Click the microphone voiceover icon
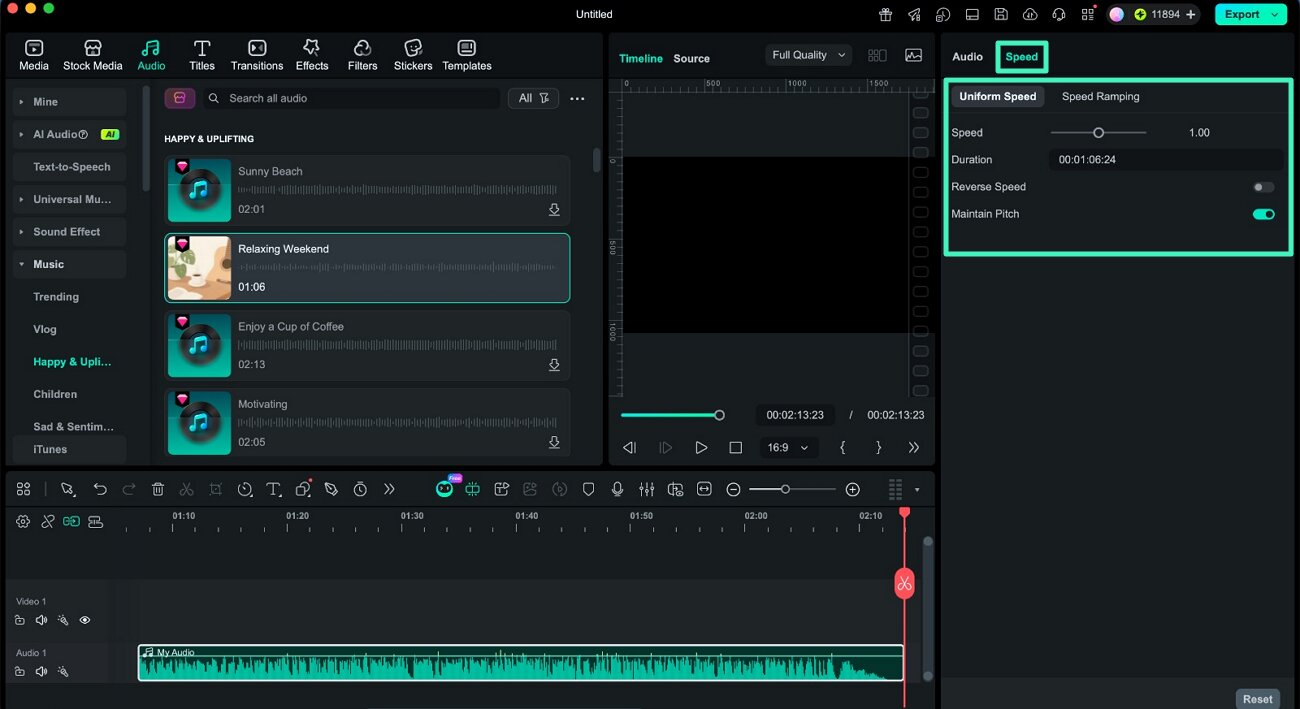 click(x=618, y=489)
